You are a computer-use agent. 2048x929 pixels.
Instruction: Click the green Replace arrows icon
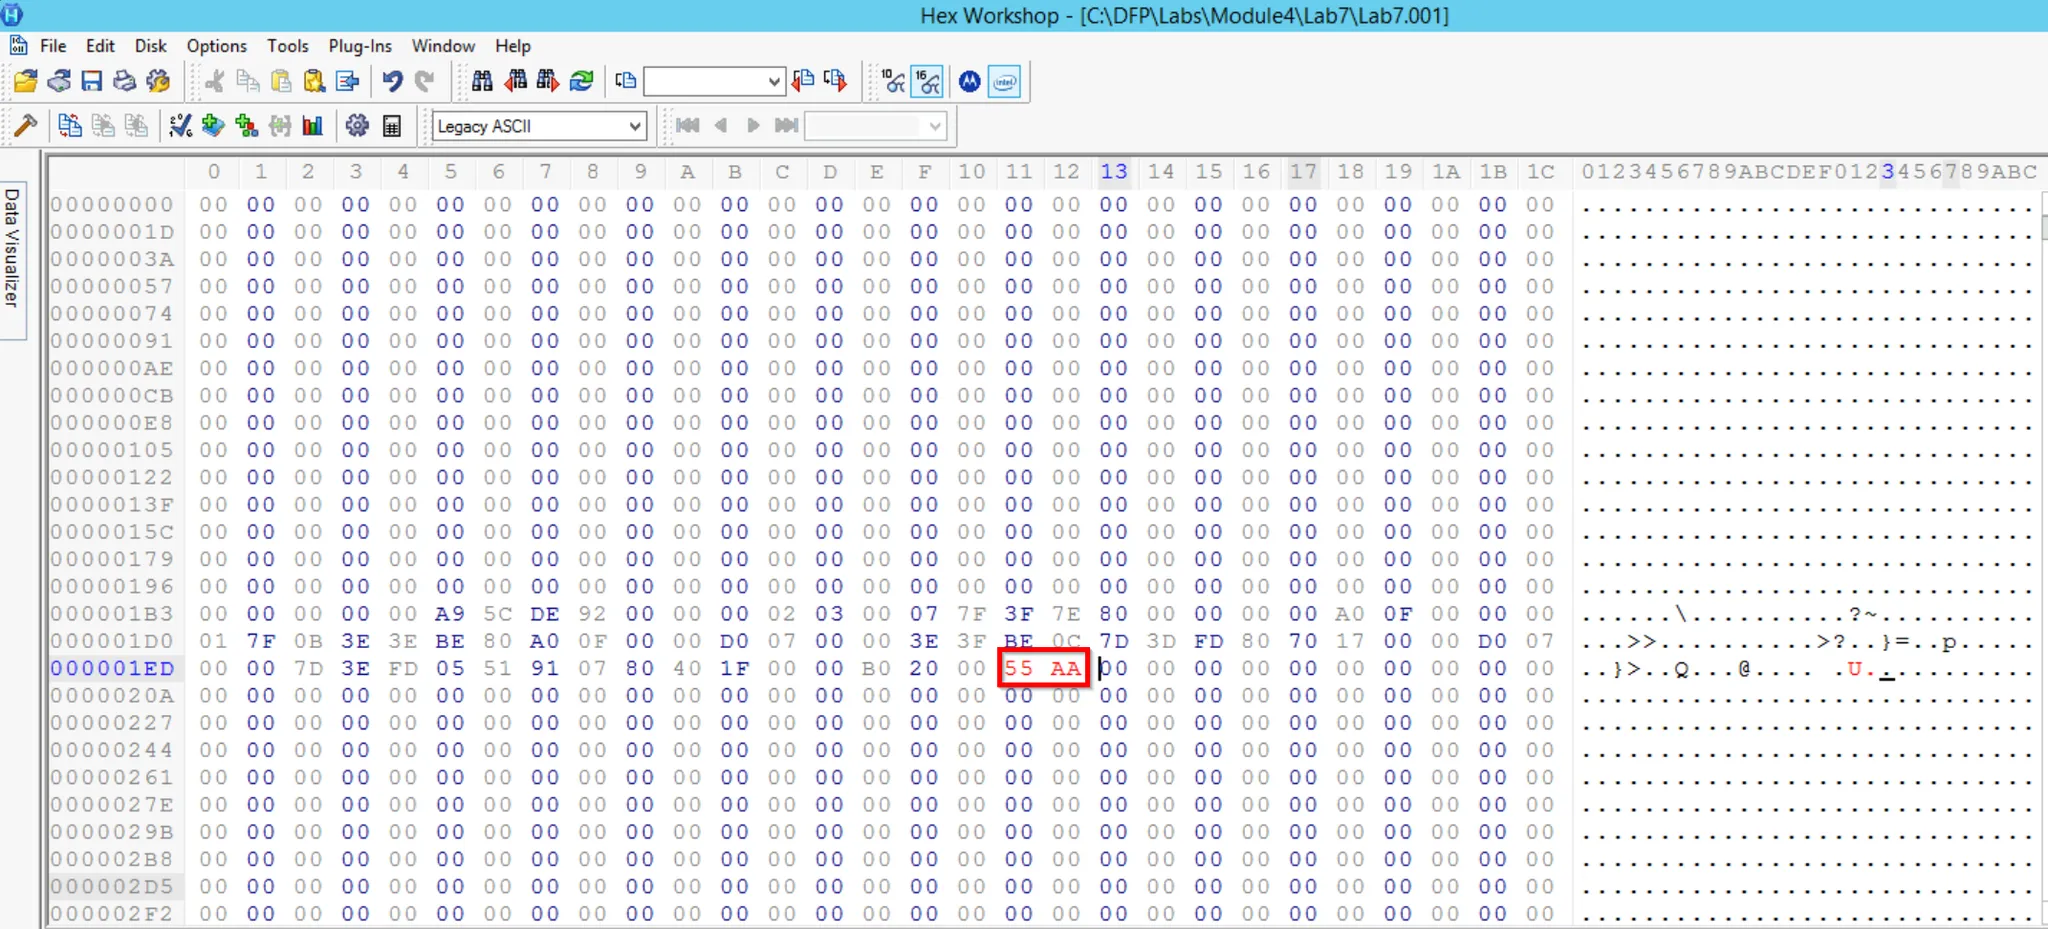581,81
